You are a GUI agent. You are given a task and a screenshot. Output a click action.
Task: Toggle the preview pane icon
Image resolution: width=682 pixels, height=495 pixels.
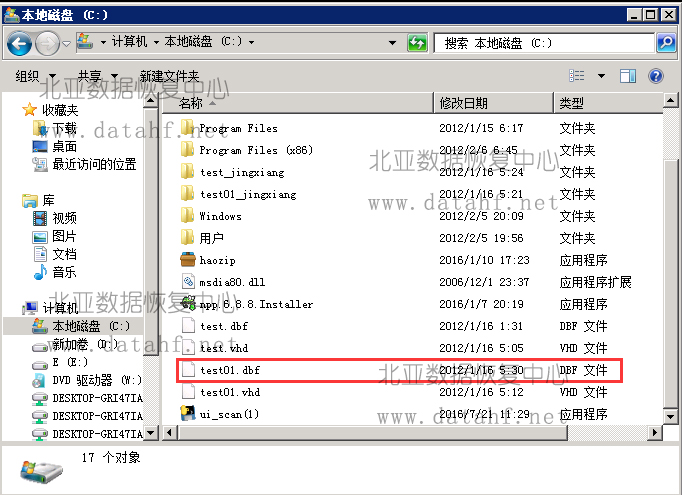point(628,76)
